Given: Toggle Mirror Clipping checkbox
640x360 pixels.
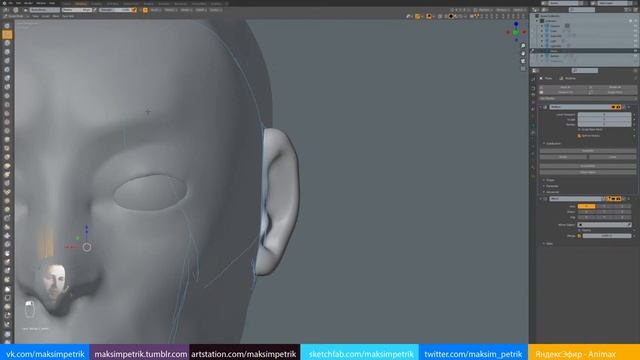Looking at the screenshot, I should 579,230.
